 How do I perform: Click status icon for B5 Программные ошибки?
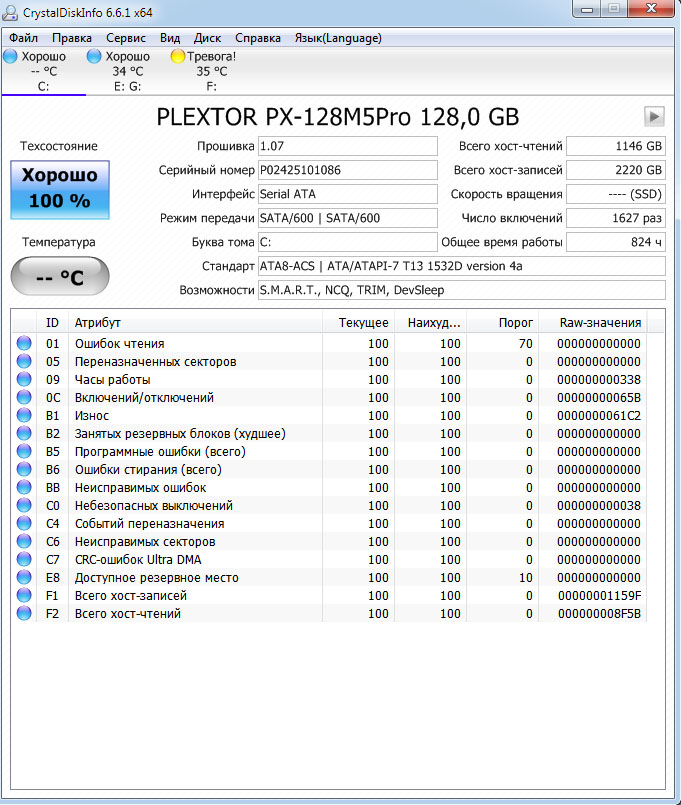(24, 451)
